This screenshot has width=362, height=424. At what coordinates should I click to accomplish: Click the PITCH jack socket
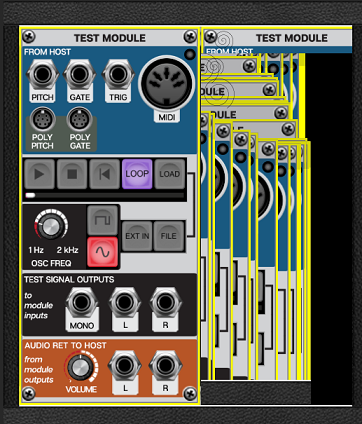(x=42, y=74)
